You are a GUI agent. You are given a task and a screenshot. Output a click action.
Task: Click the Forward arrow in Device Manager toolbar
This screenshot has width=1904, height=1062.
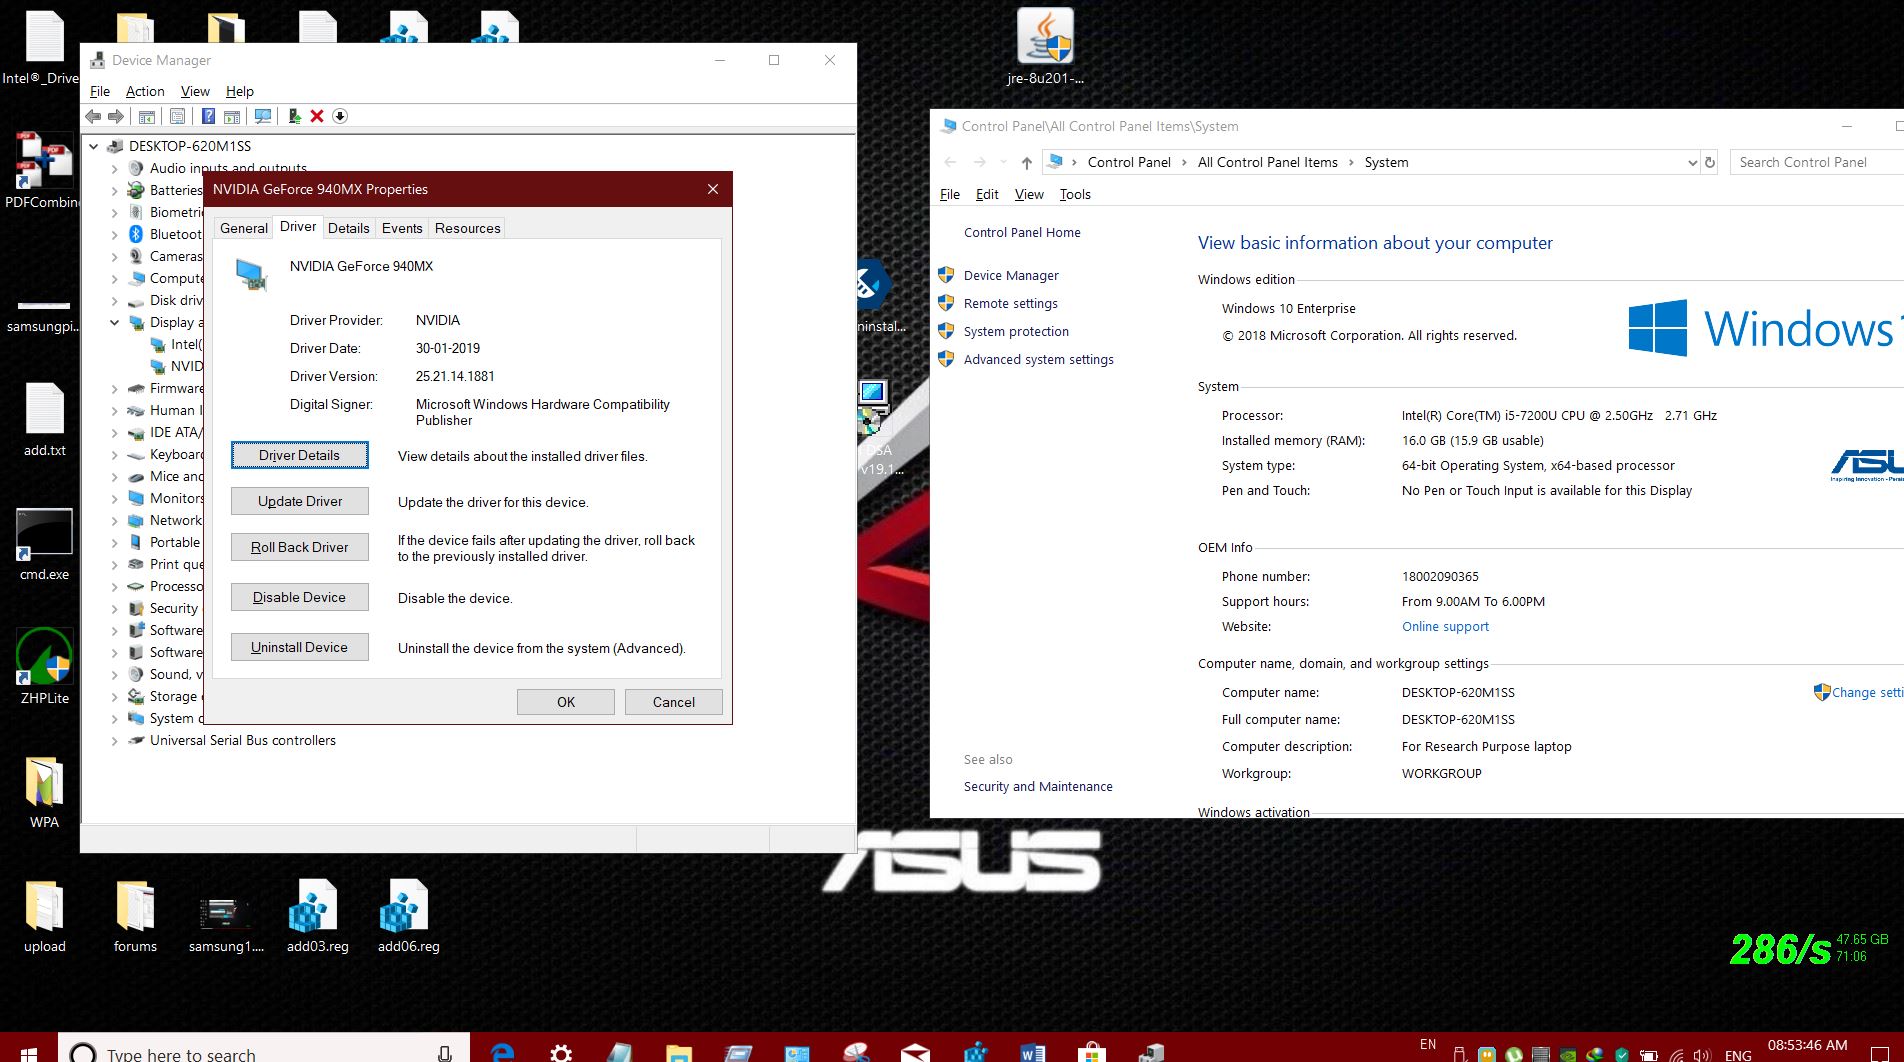point(116,117)
